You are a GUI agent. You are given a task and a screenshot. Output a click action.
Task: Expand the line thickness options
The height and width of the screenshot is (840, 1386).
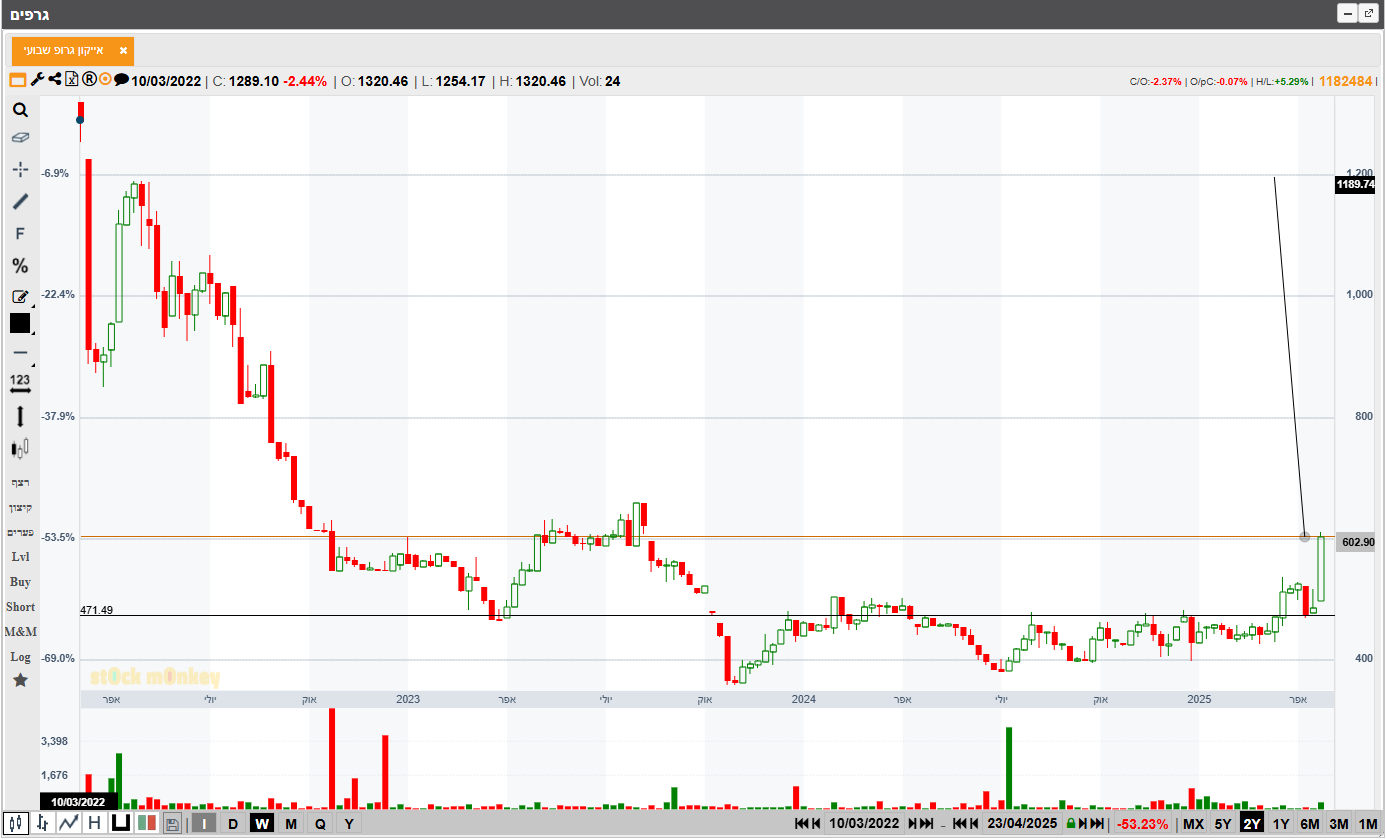pyautogui.click(x=31, y=363)
